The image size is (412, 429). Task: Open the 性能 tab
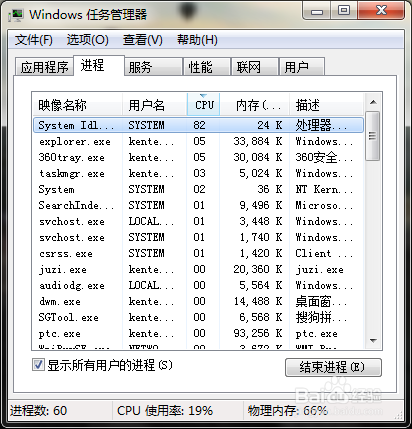[207, 67]
